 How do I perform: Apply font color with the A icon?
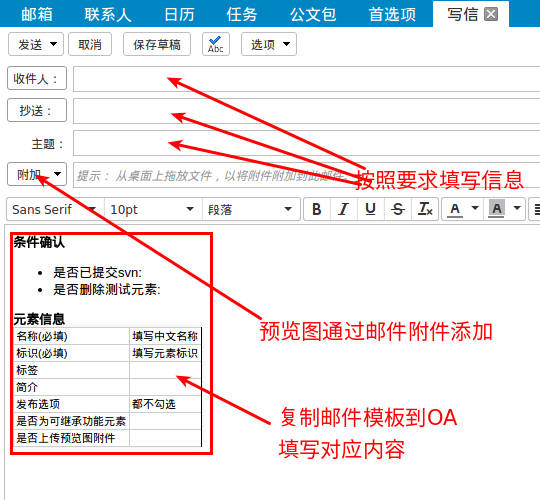coord(455,209)
